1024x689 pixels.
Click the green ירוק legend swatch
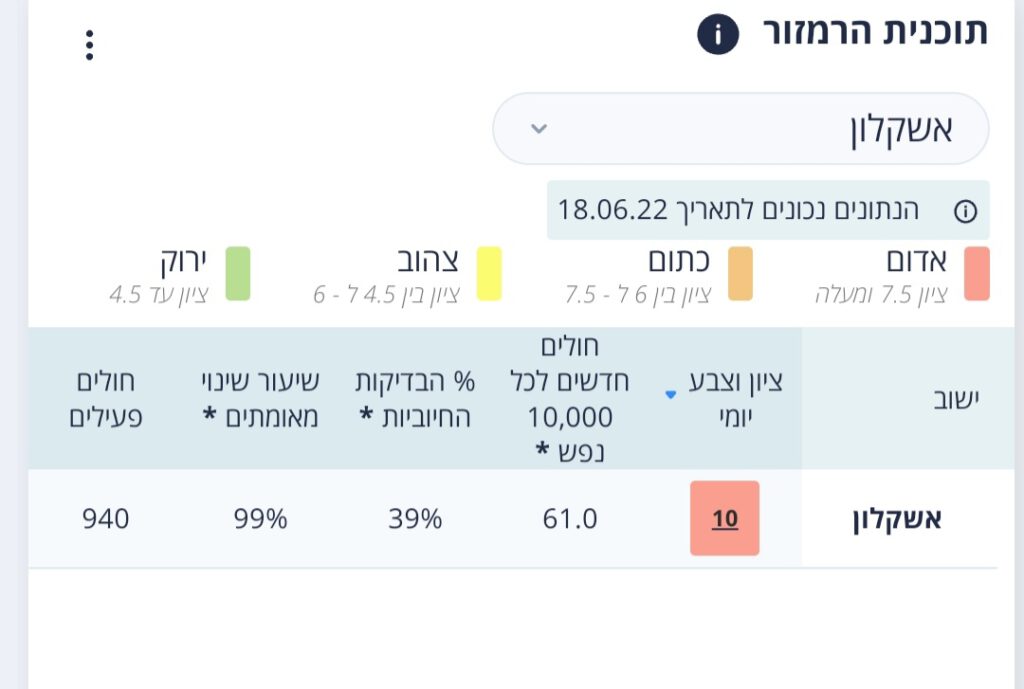(x=238, y=274)
